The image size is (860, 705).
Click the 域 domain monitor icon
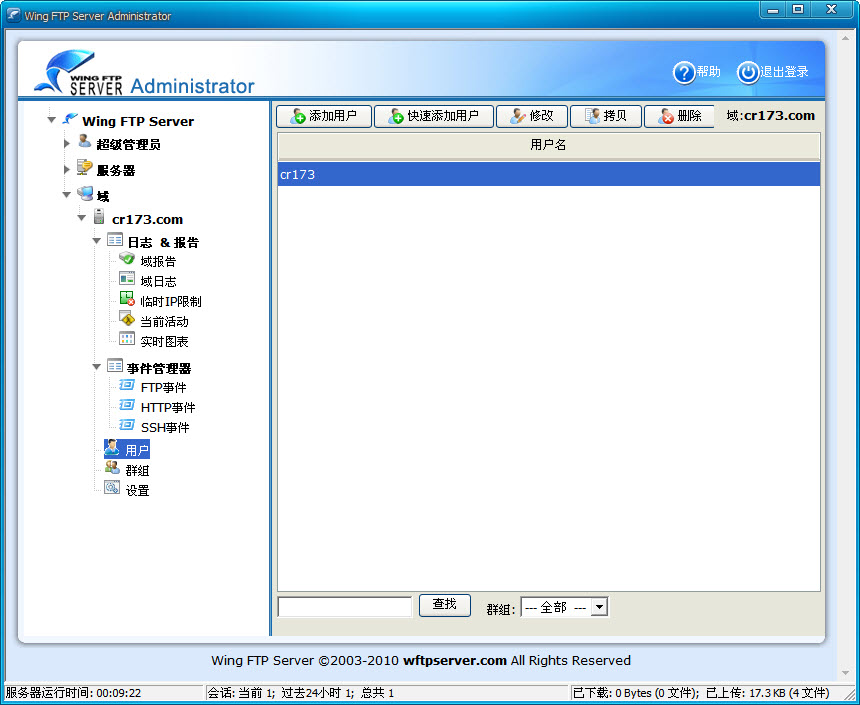tap(85, 193)
